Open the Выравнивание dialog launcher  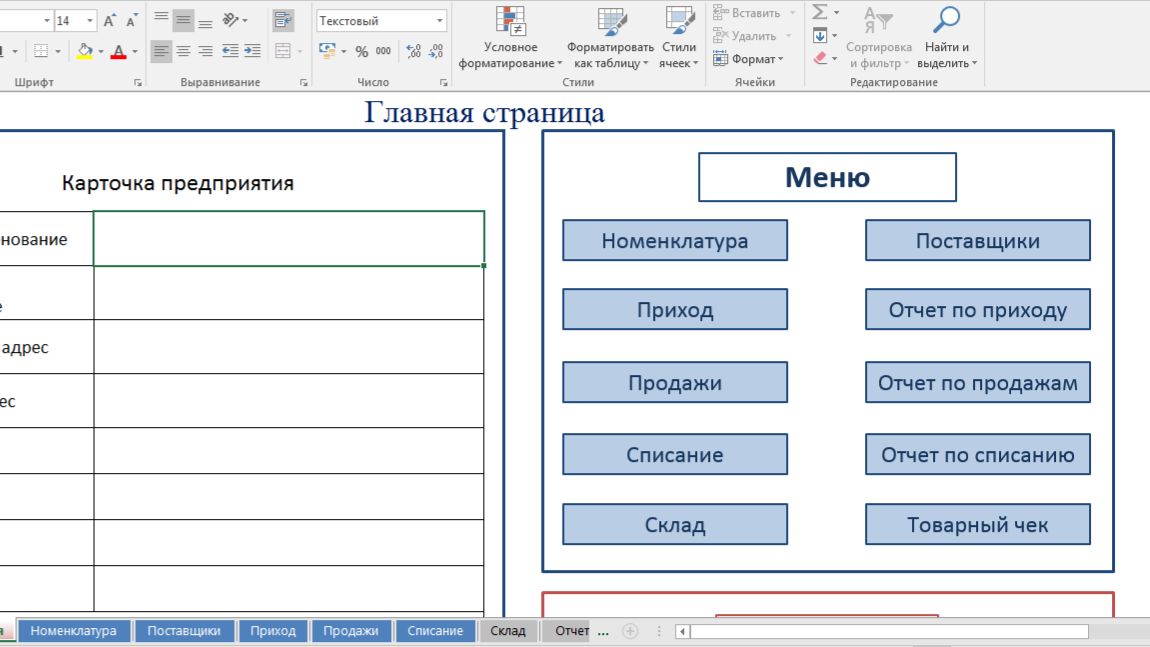pyautogui.click(x=304, y=83)
